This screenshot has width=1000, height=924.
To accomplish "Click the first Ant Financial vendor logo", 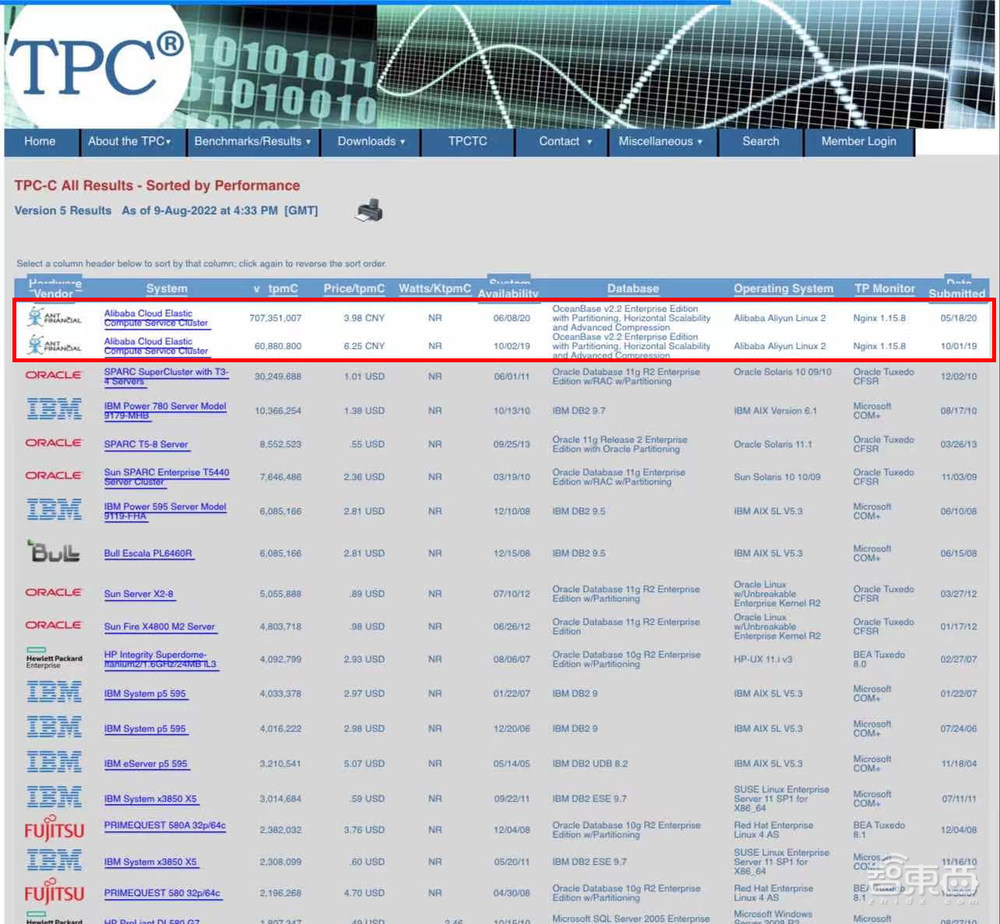I will coord(54,317).
